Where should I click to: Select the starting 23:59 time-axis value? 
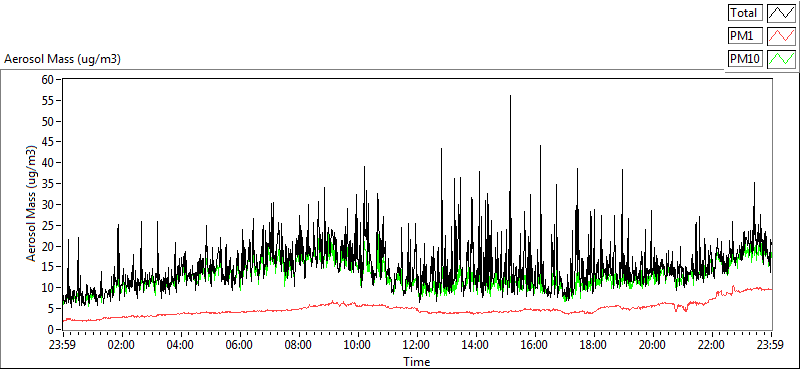pos(62,345)
